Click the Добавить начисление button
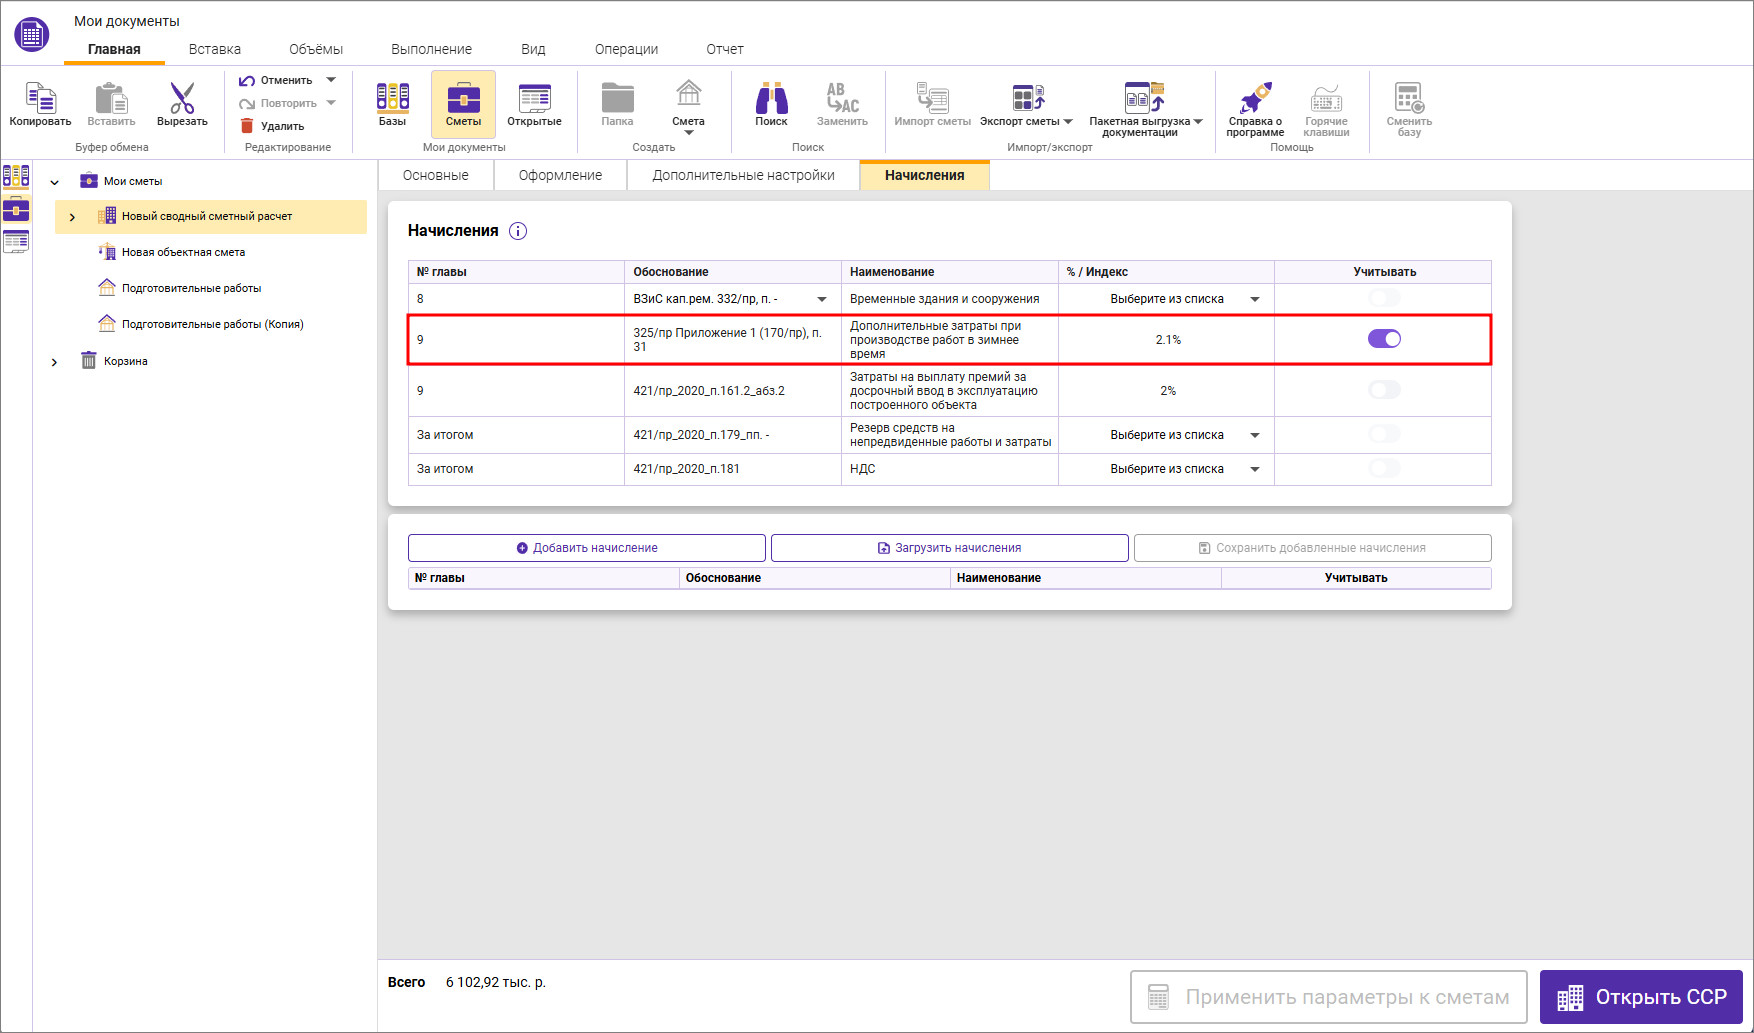Image resolution: width=1754 pixels, height=1033 pixels. click(587, 548)
